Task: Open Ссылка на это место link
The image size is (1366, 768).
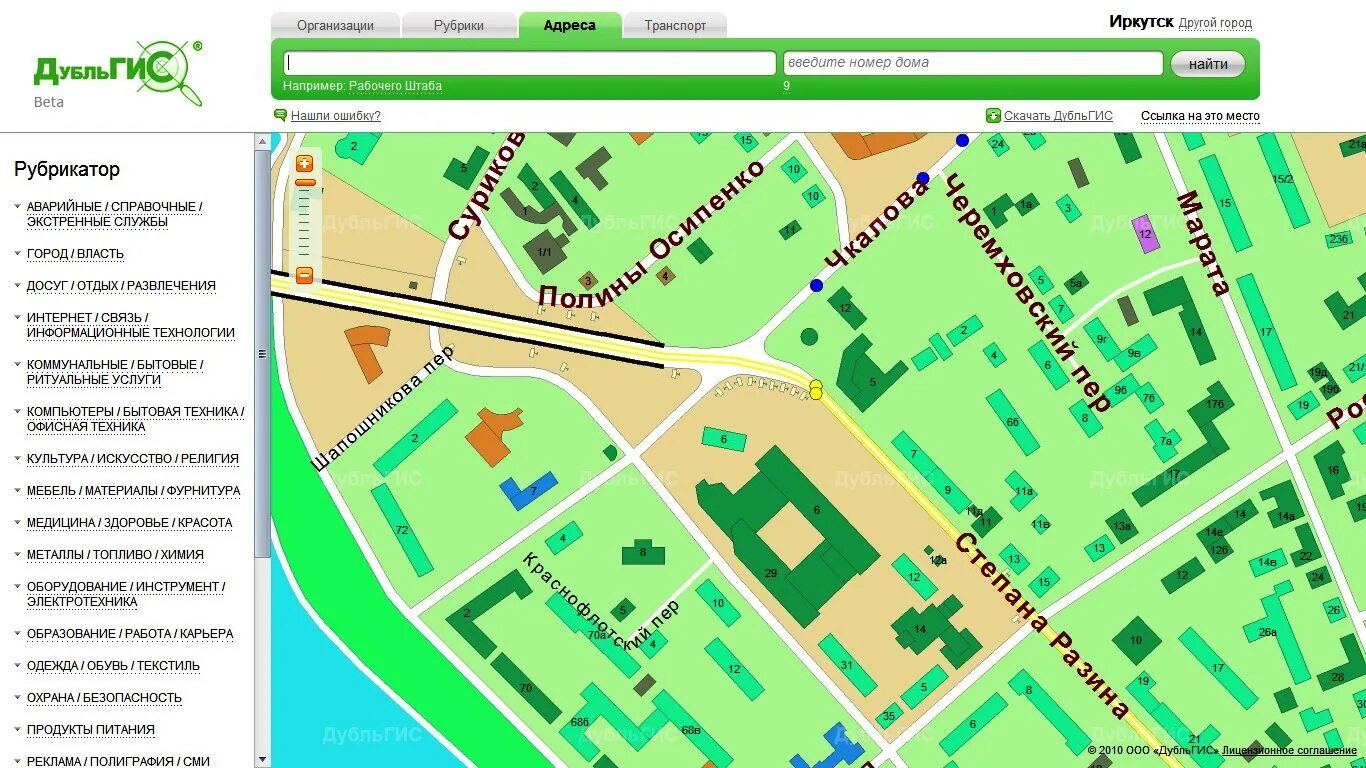Action: [1200, 116]
